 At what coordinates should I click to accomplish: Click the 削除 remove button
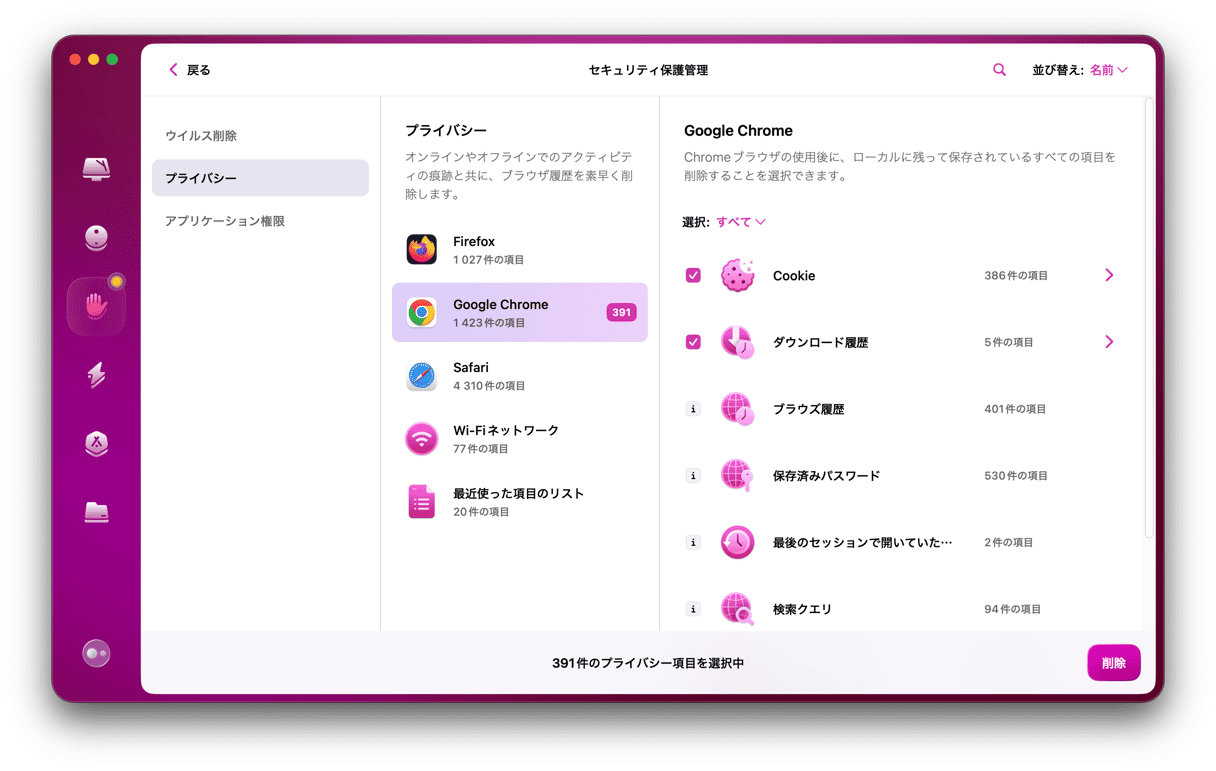click(1114, 663)
